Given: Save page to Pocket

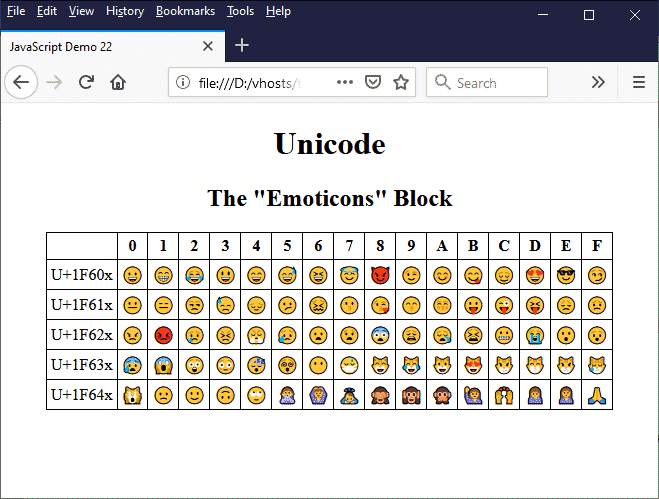Looking at the screenshot, I should 373,82.
